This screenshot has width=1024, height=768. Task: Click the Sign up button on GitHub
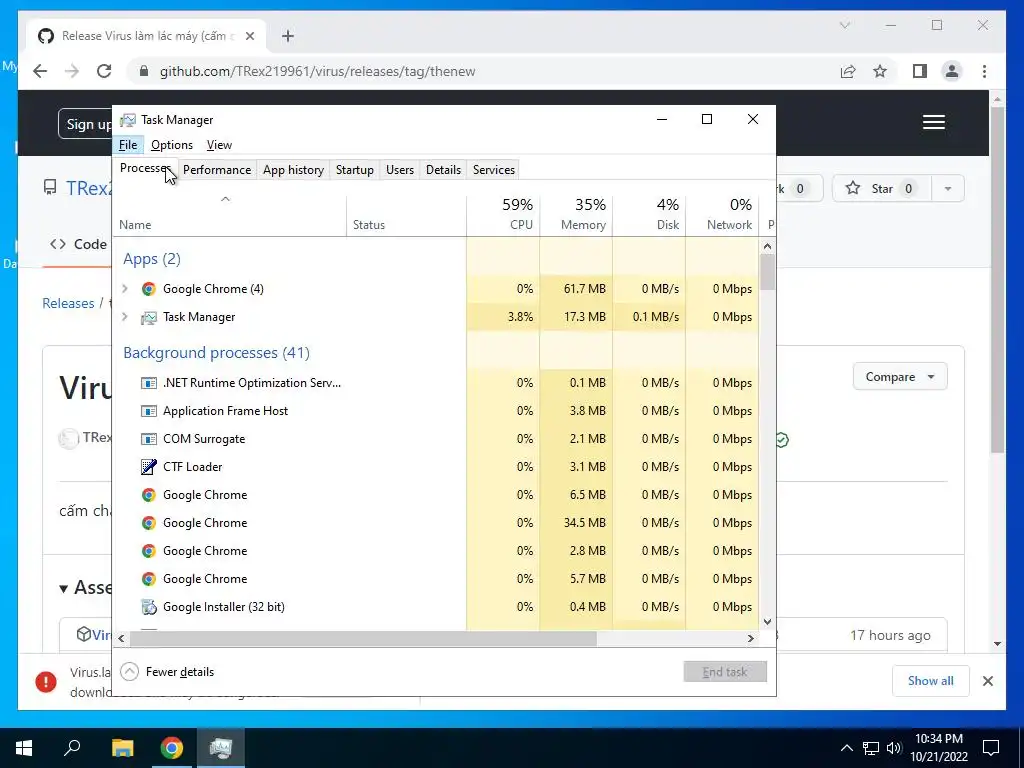point(88,124)
